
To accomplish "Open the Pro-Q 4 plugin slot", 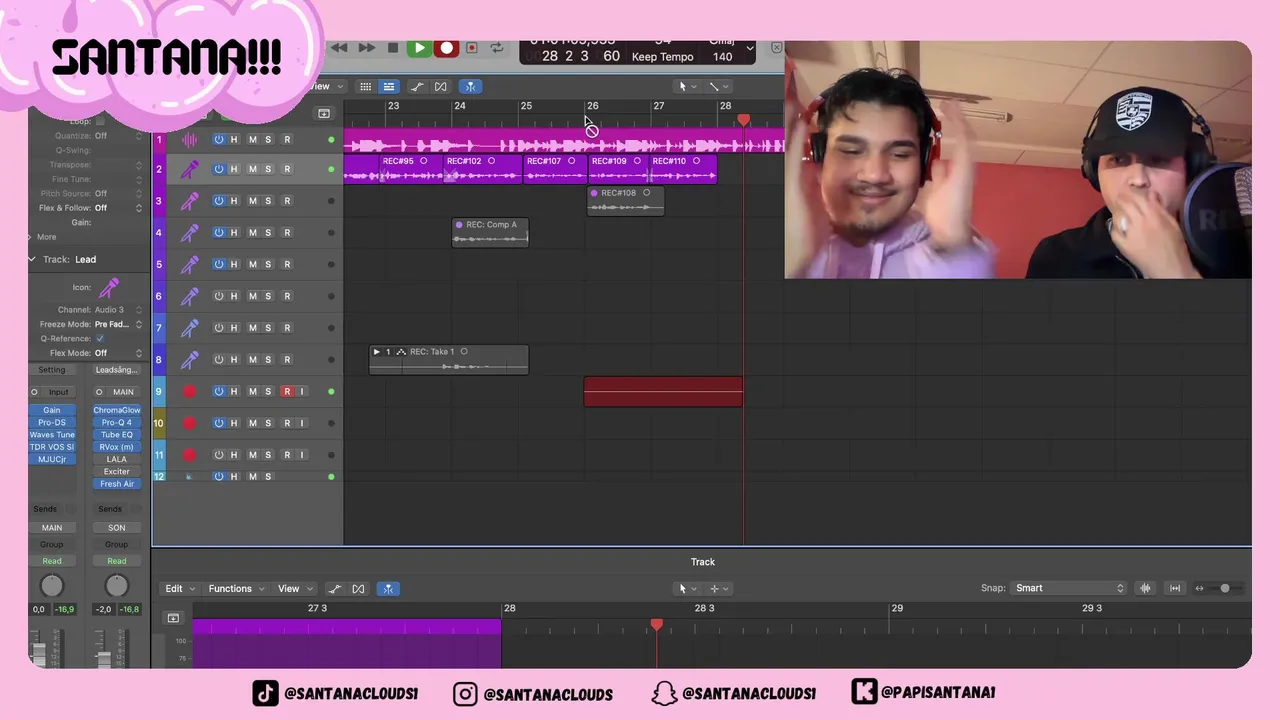I will [117, 422].
